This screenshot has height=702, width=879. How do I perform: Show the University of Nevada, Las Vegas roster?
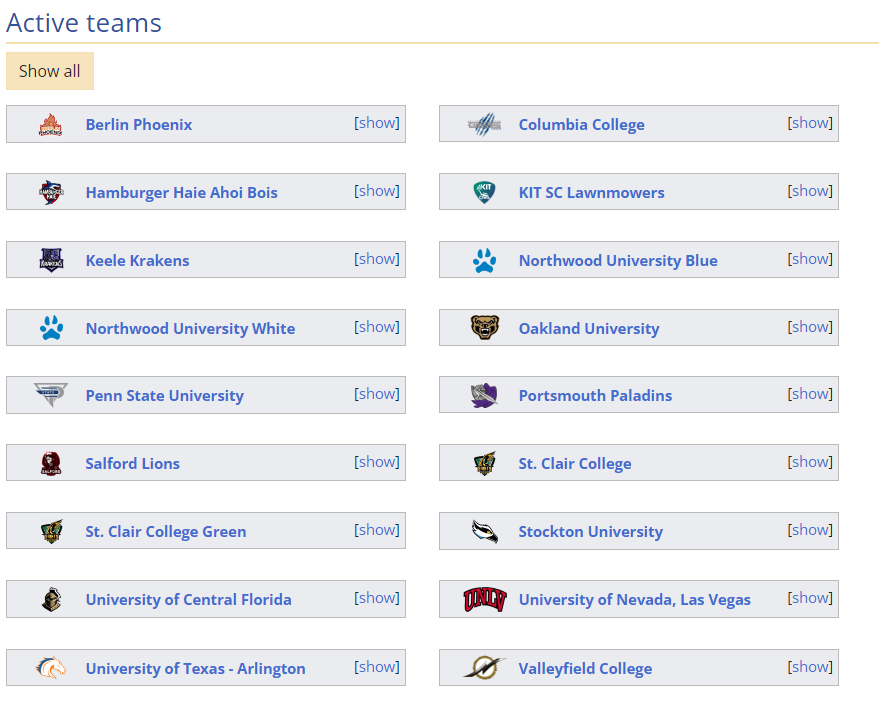click(x=810, y=598)
